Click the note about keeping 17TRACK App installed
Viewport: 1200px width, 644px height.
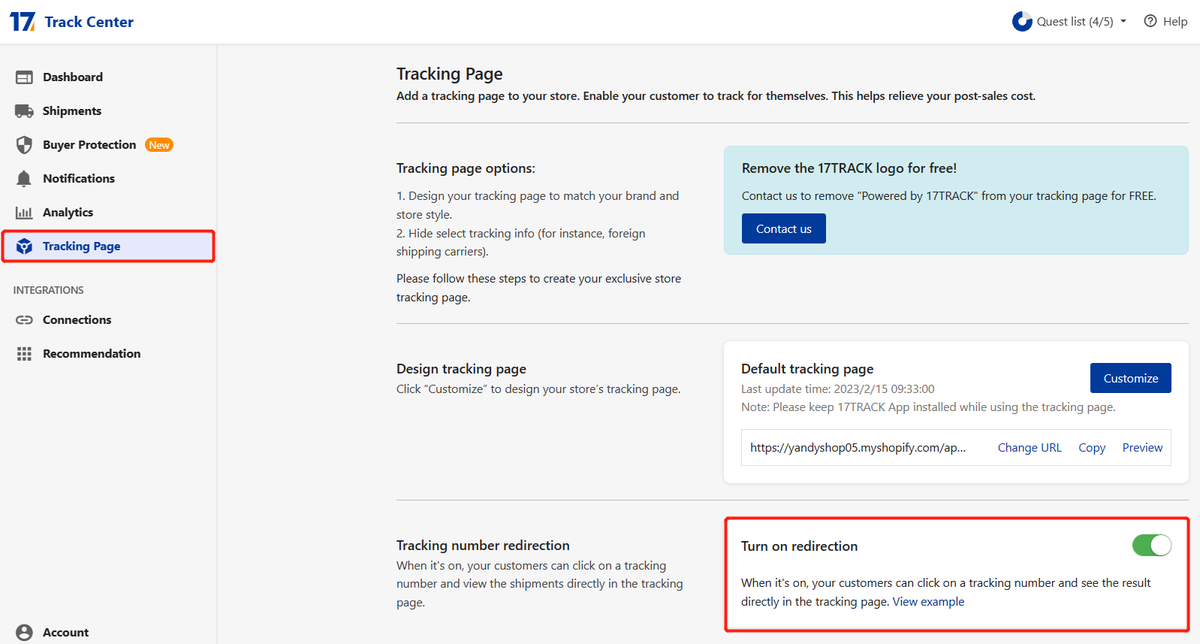[928, 407]
